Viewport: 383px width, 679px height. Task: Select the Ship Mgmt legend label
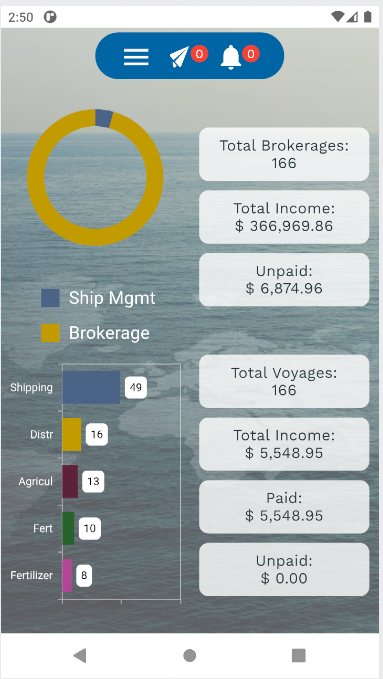click(112, 298)
